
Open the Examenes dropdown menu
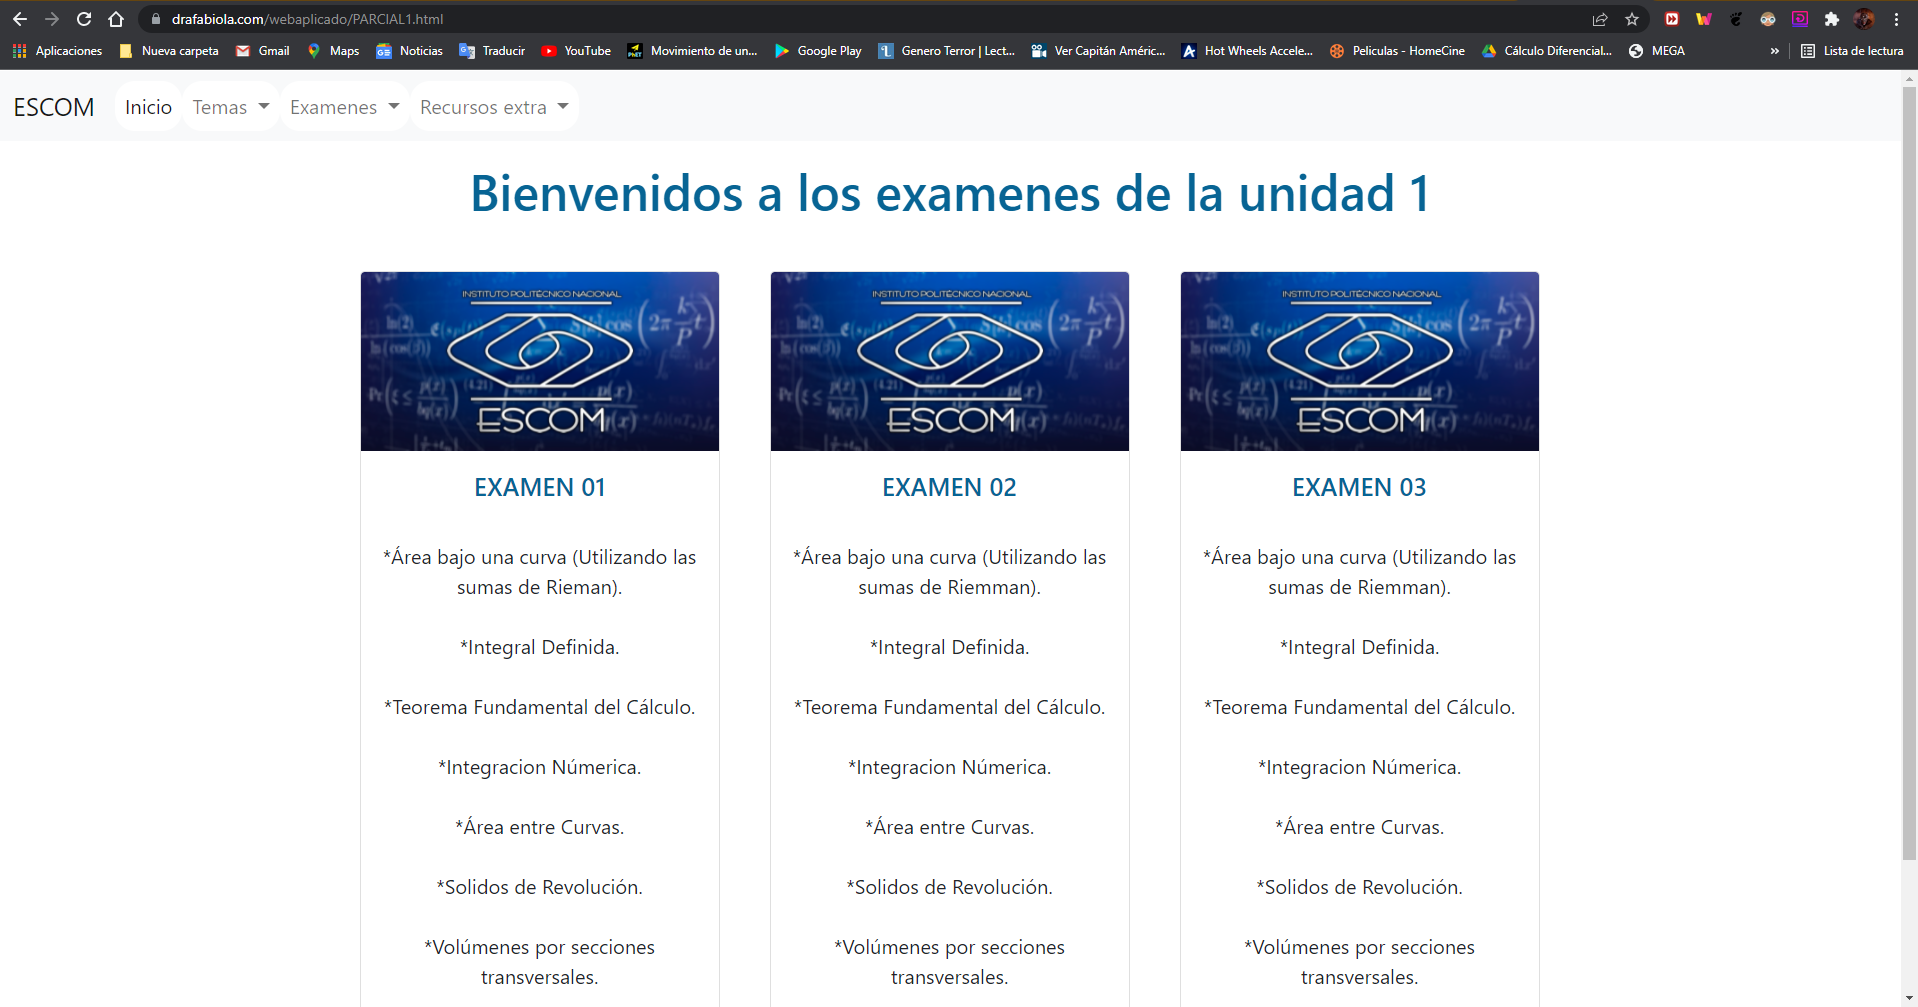343,106
